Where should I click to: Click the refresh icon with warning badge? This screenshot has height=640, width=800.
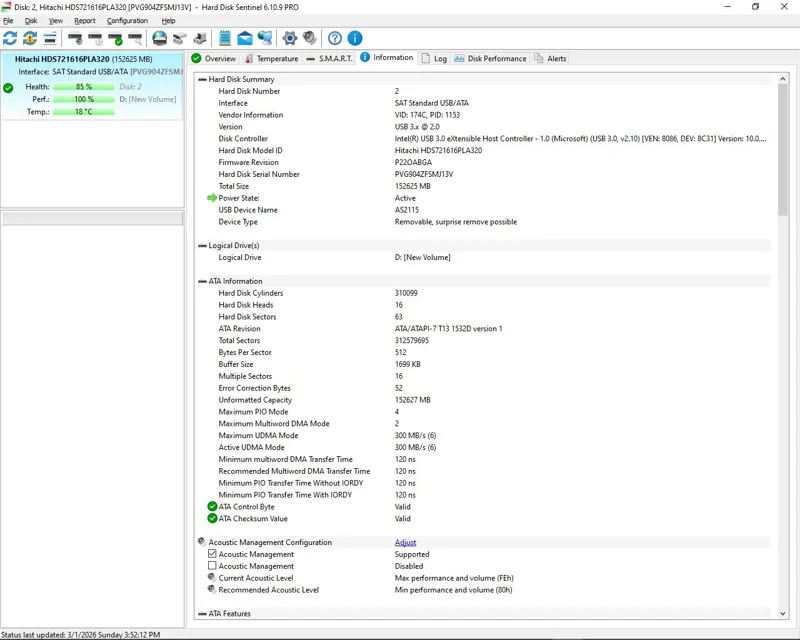(x=30, y=38)
